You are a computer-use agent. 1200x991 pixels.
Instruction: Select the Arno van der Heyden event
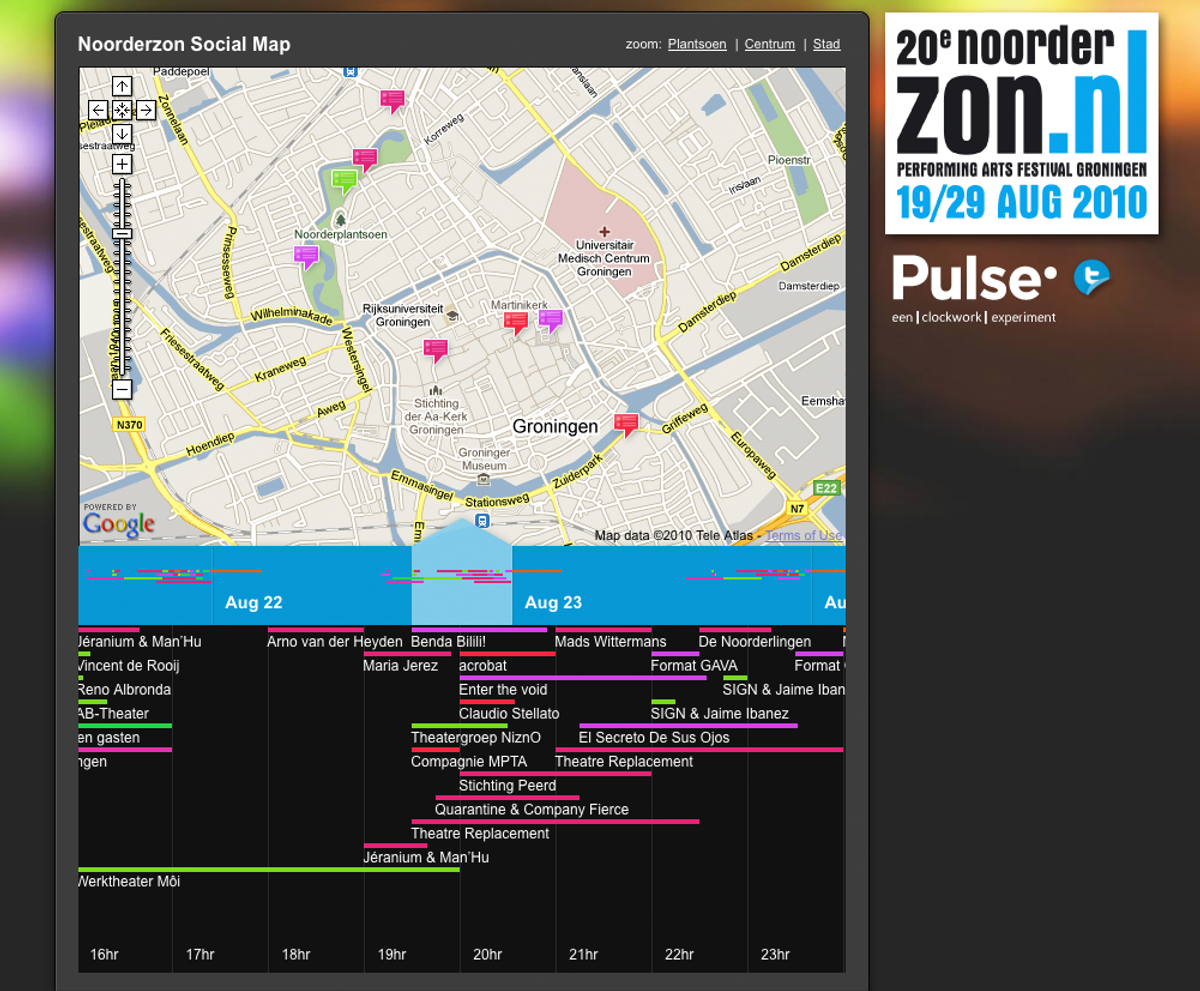coord(335,642)
